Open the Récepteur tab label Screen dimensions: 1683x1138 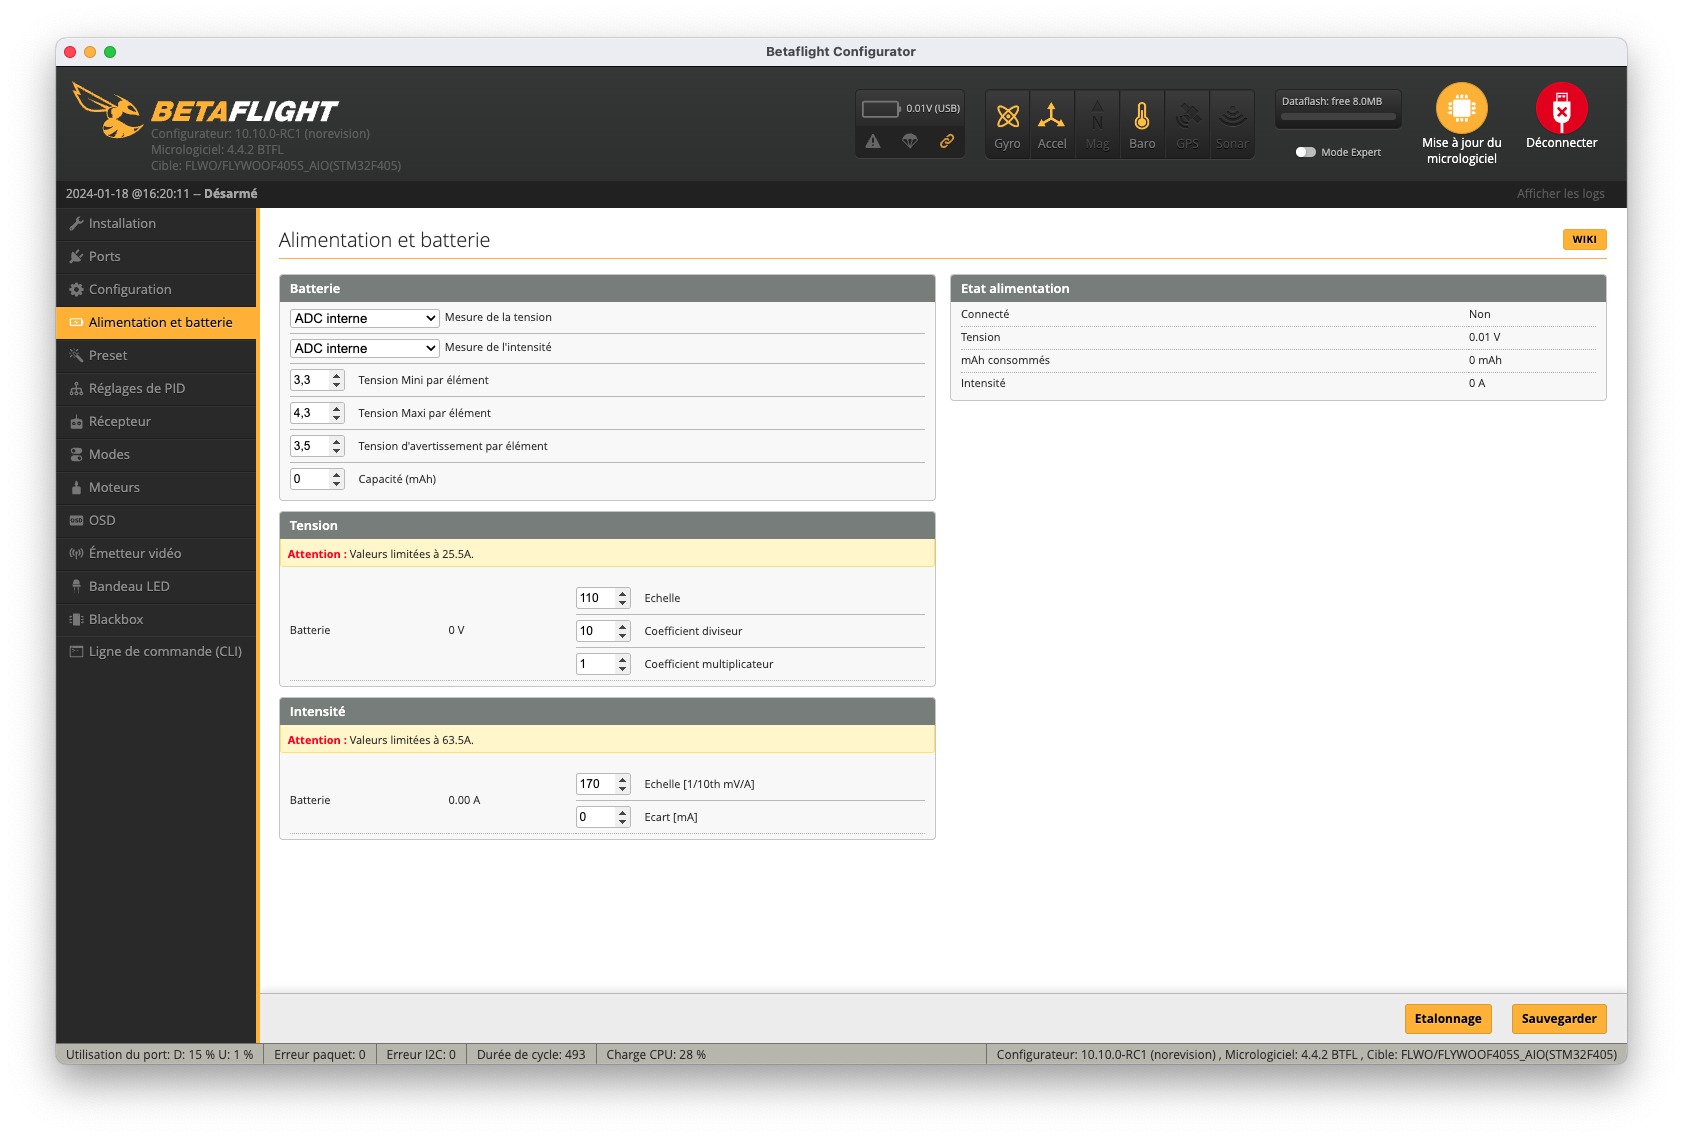coord(120,421)
